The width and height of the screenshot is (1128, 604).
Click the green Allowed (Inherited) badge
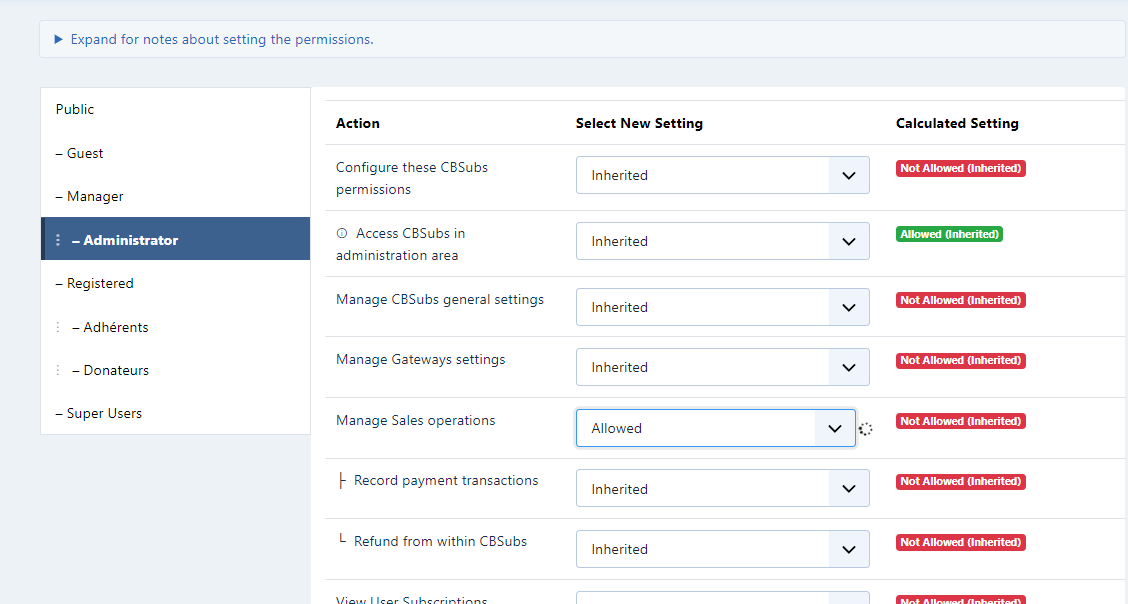point(949,234)
